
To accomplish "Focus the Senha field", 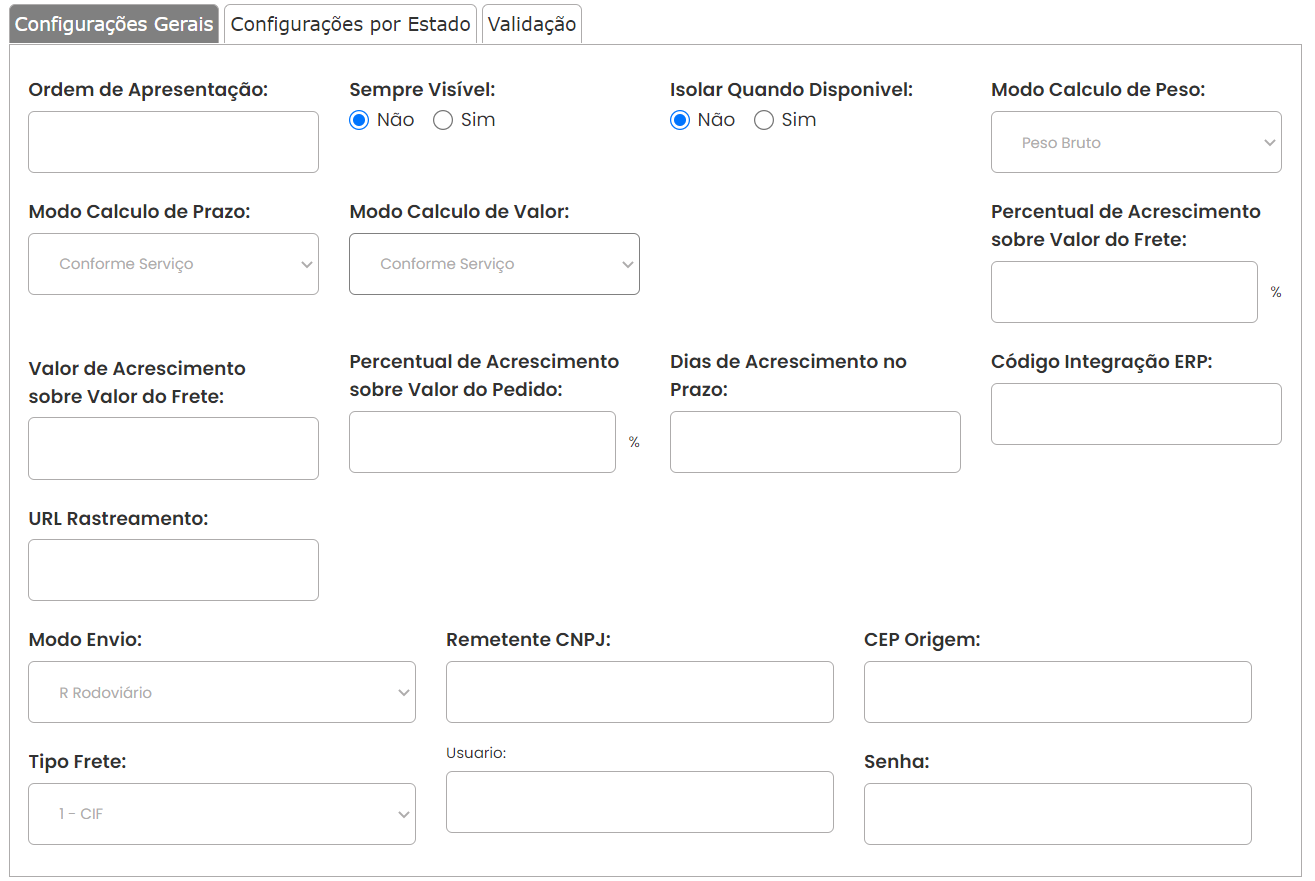I will 1058,814.
